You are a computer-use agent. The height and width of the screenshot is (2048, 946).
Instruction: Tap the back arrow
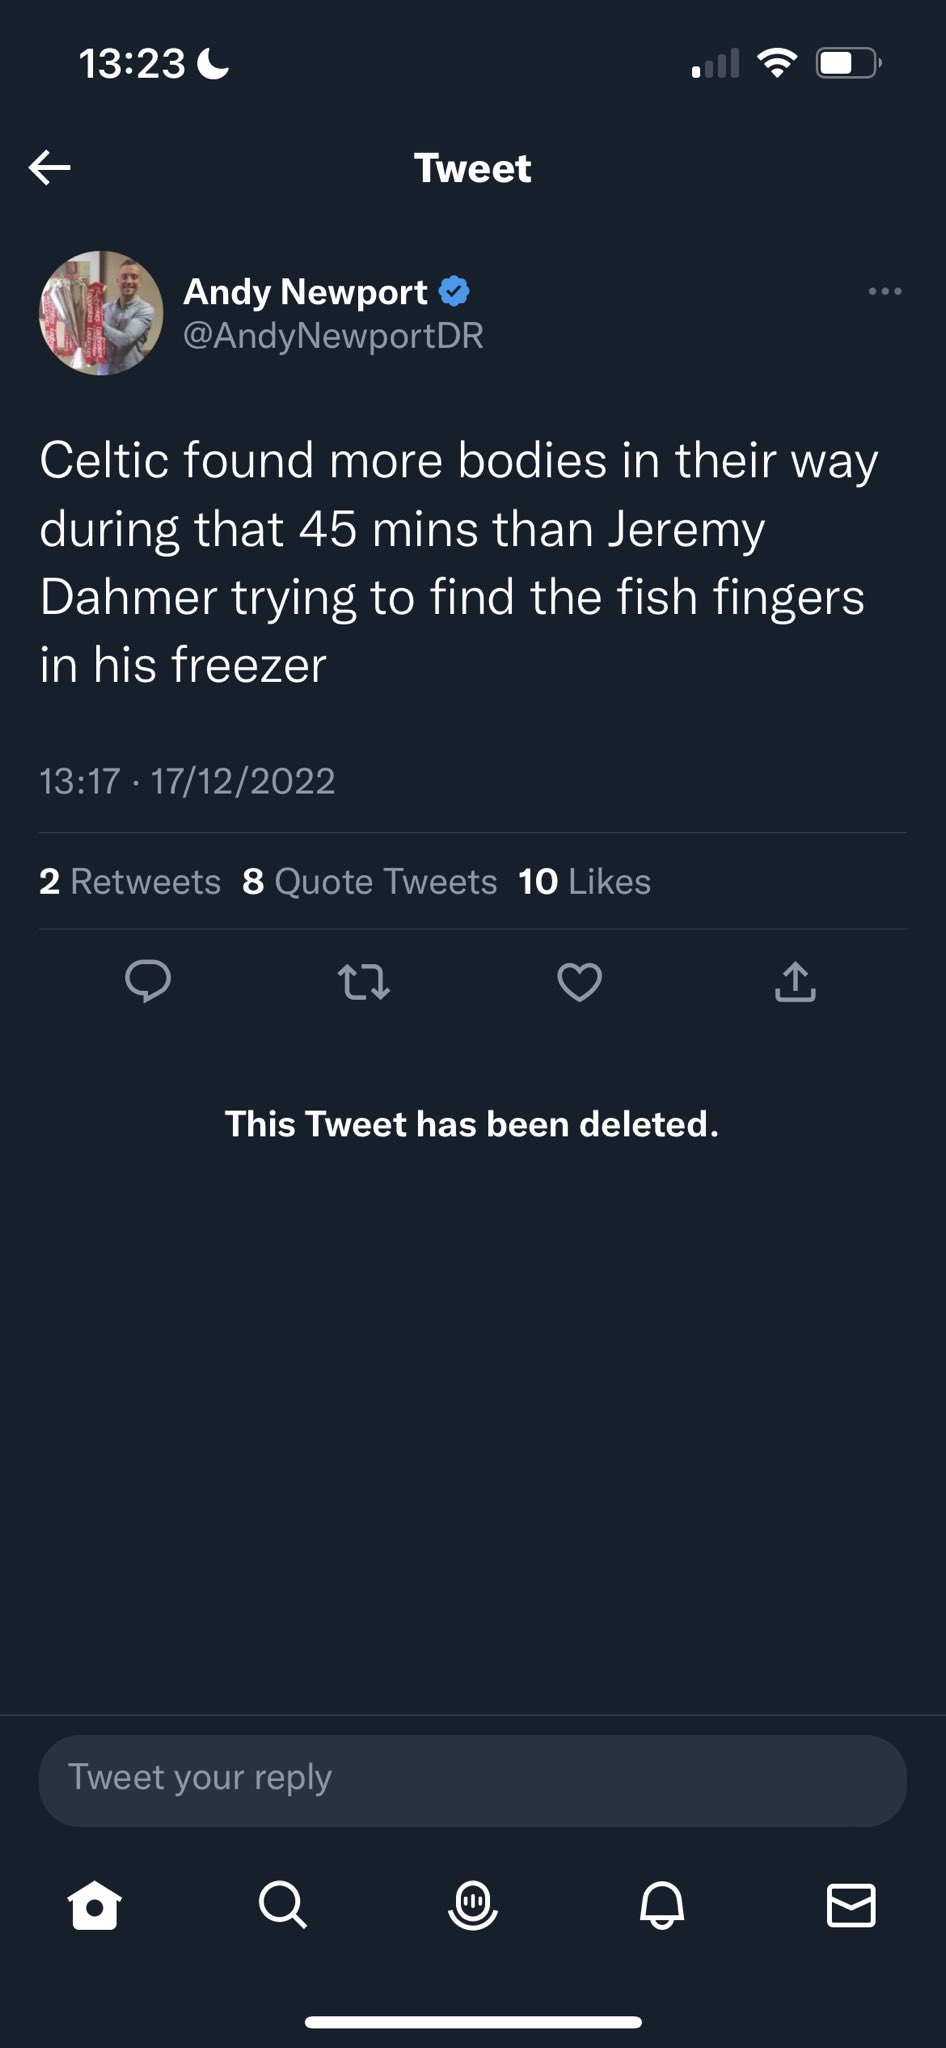pos(50,168)
